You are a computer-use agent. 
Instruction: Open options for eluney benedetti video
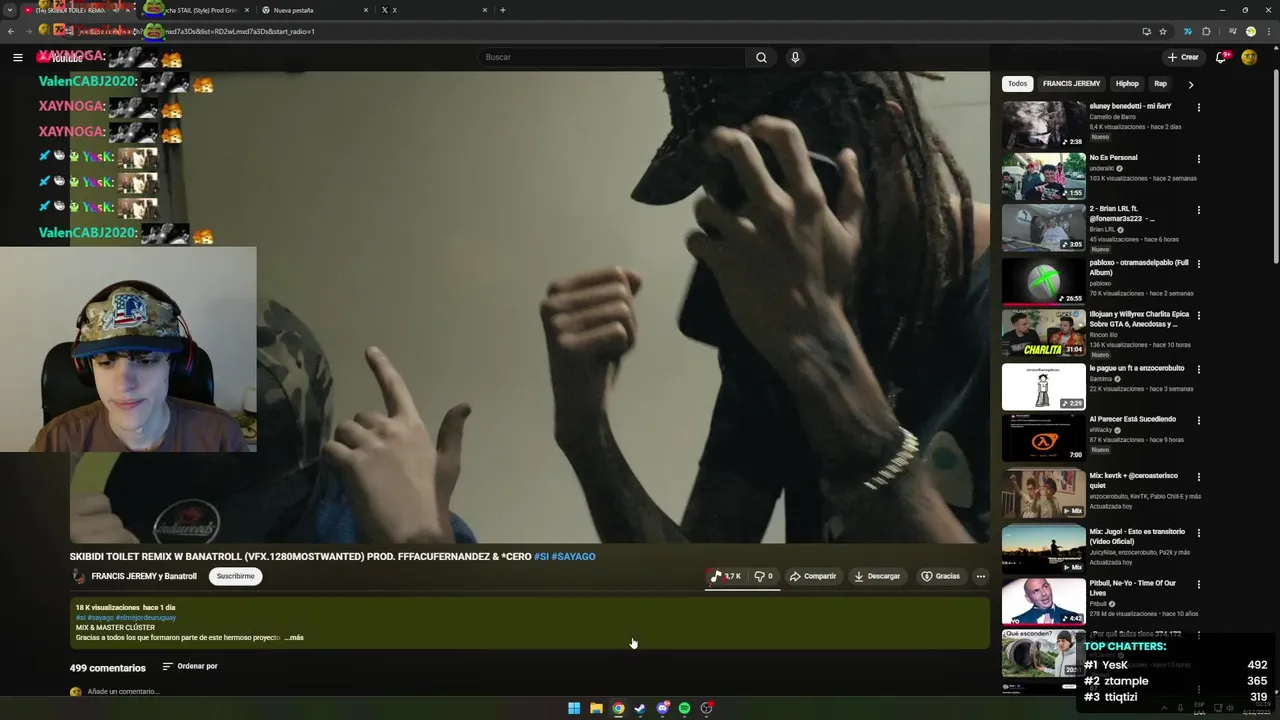(1198, 107)
